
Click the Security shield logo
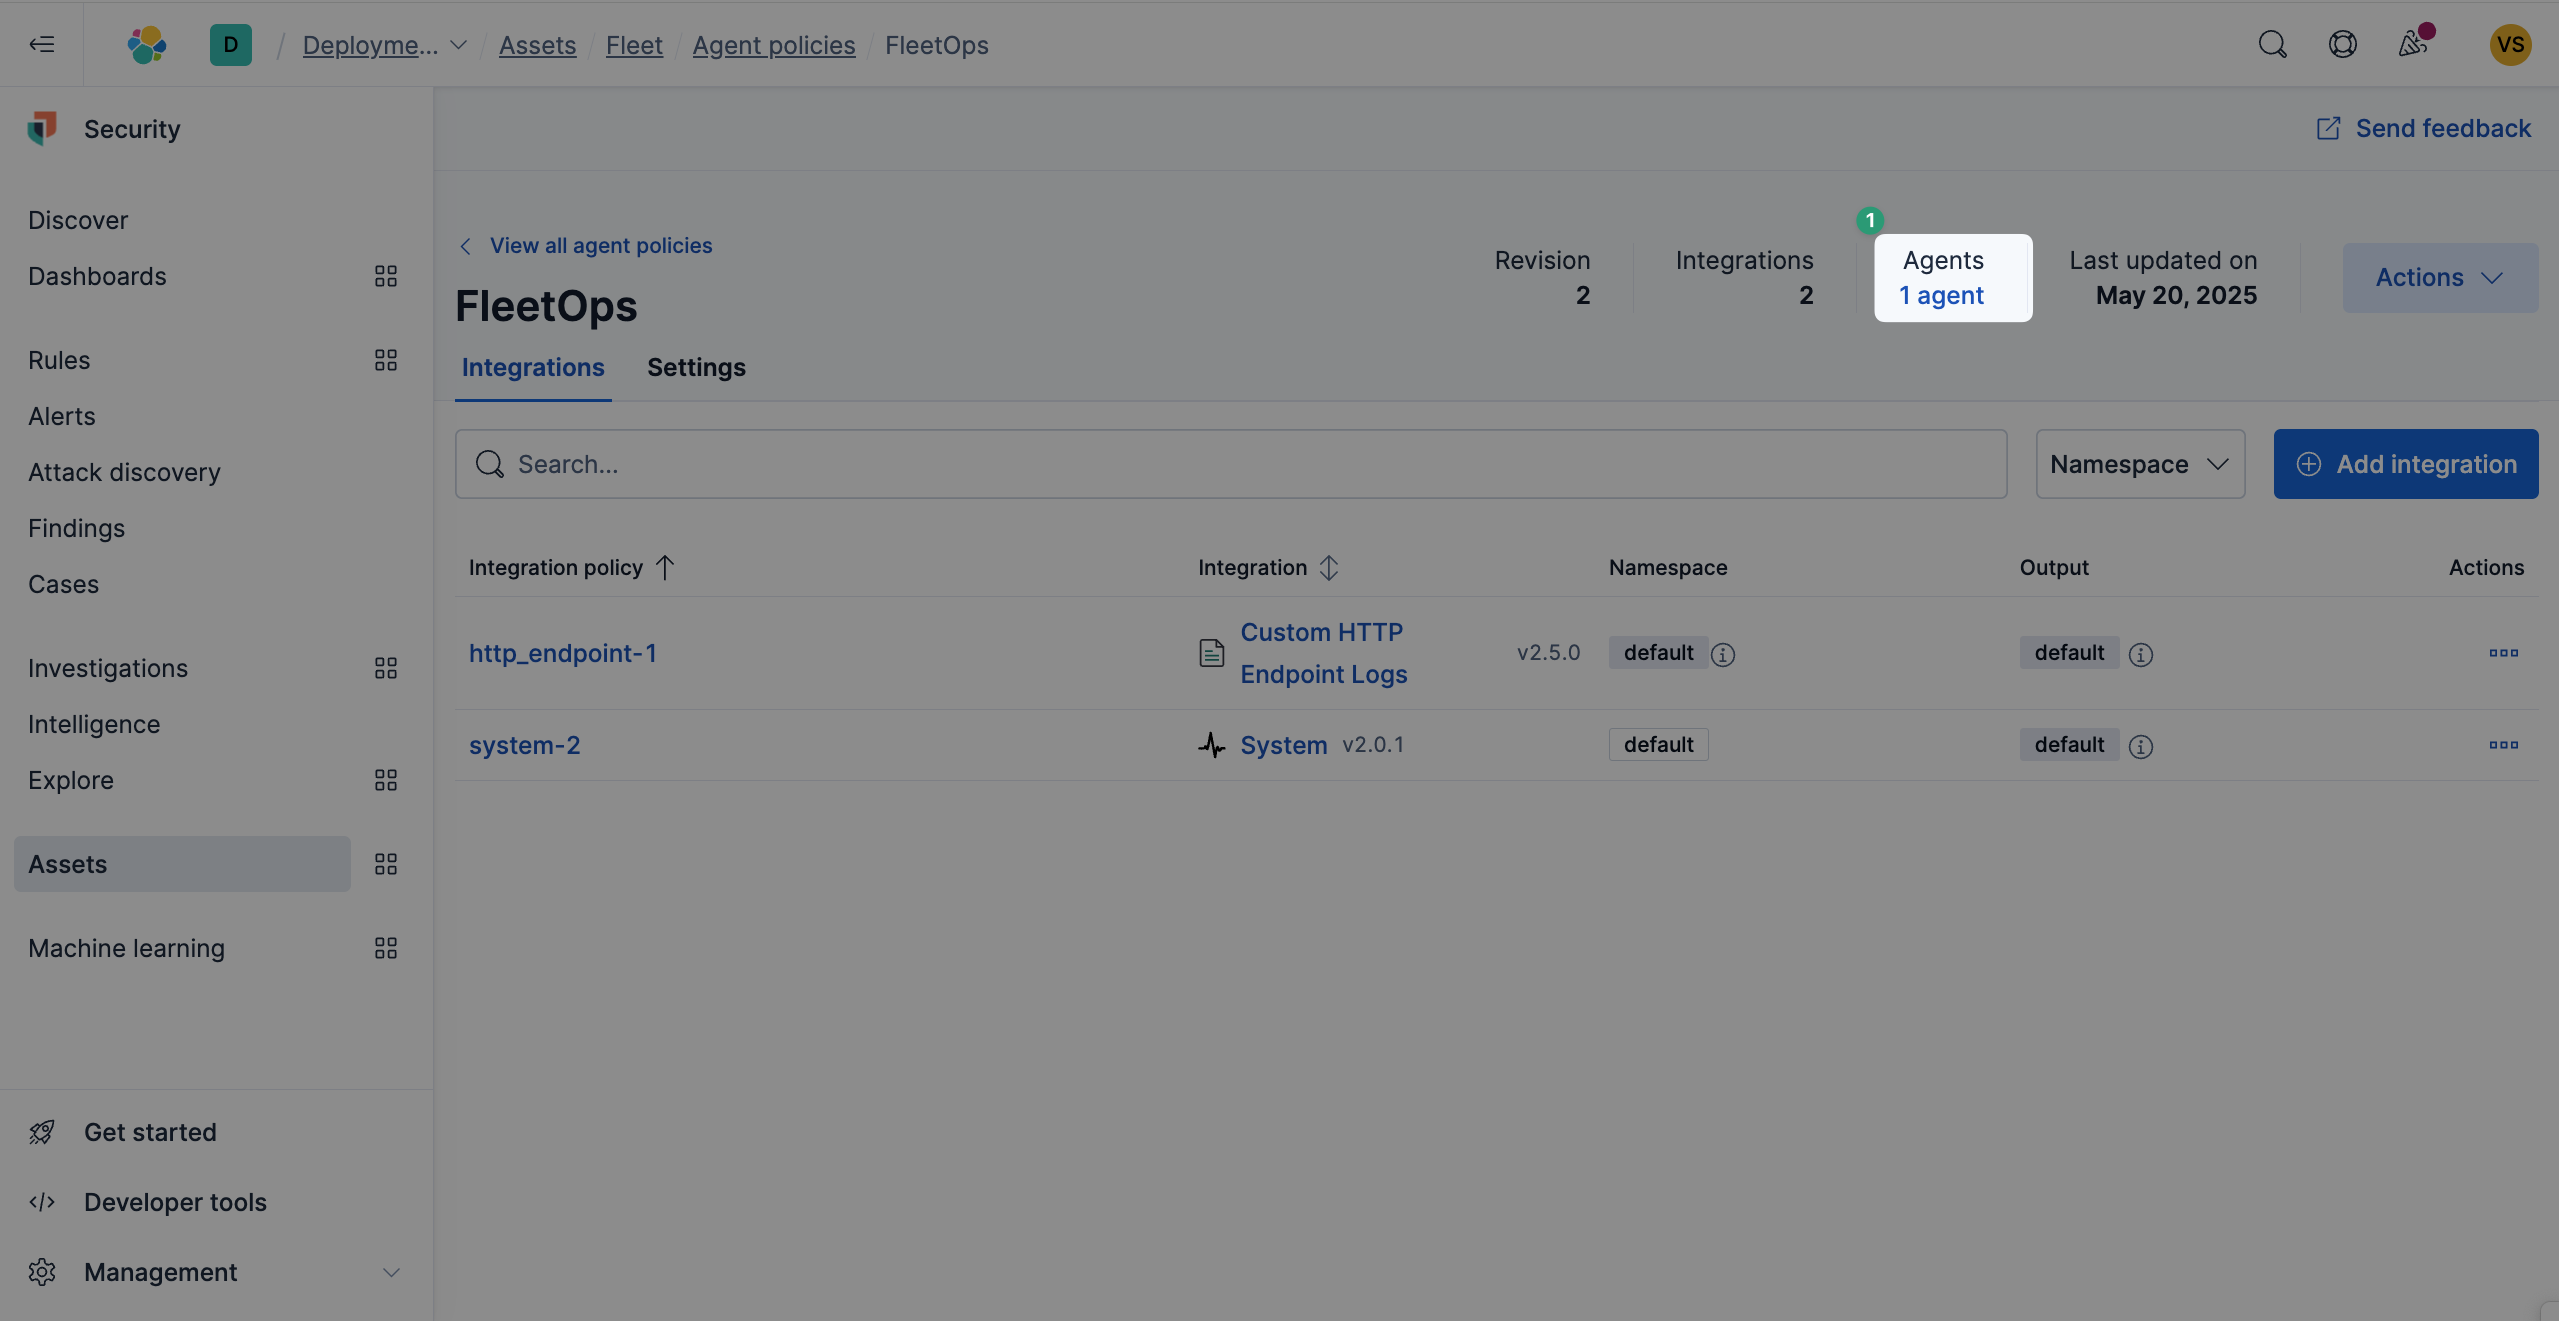42,129
